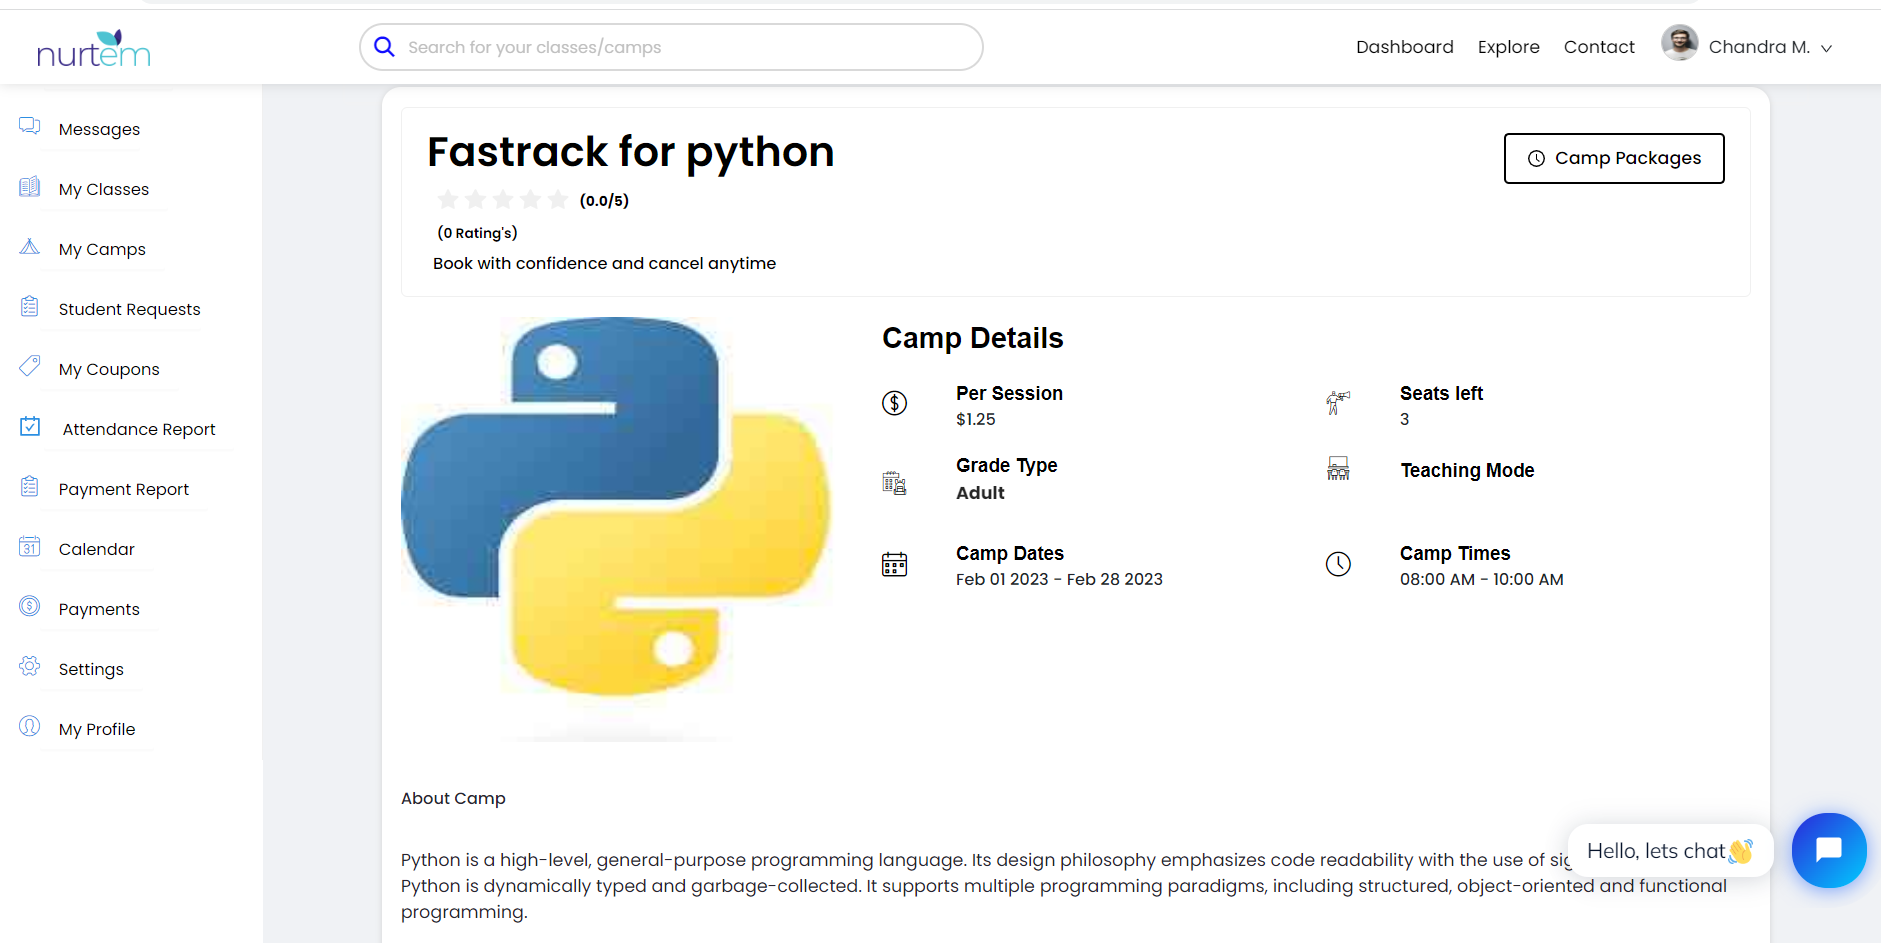Click the fifth rating star
Viewport: 1881px width, 943px height.
pos(558,200)
